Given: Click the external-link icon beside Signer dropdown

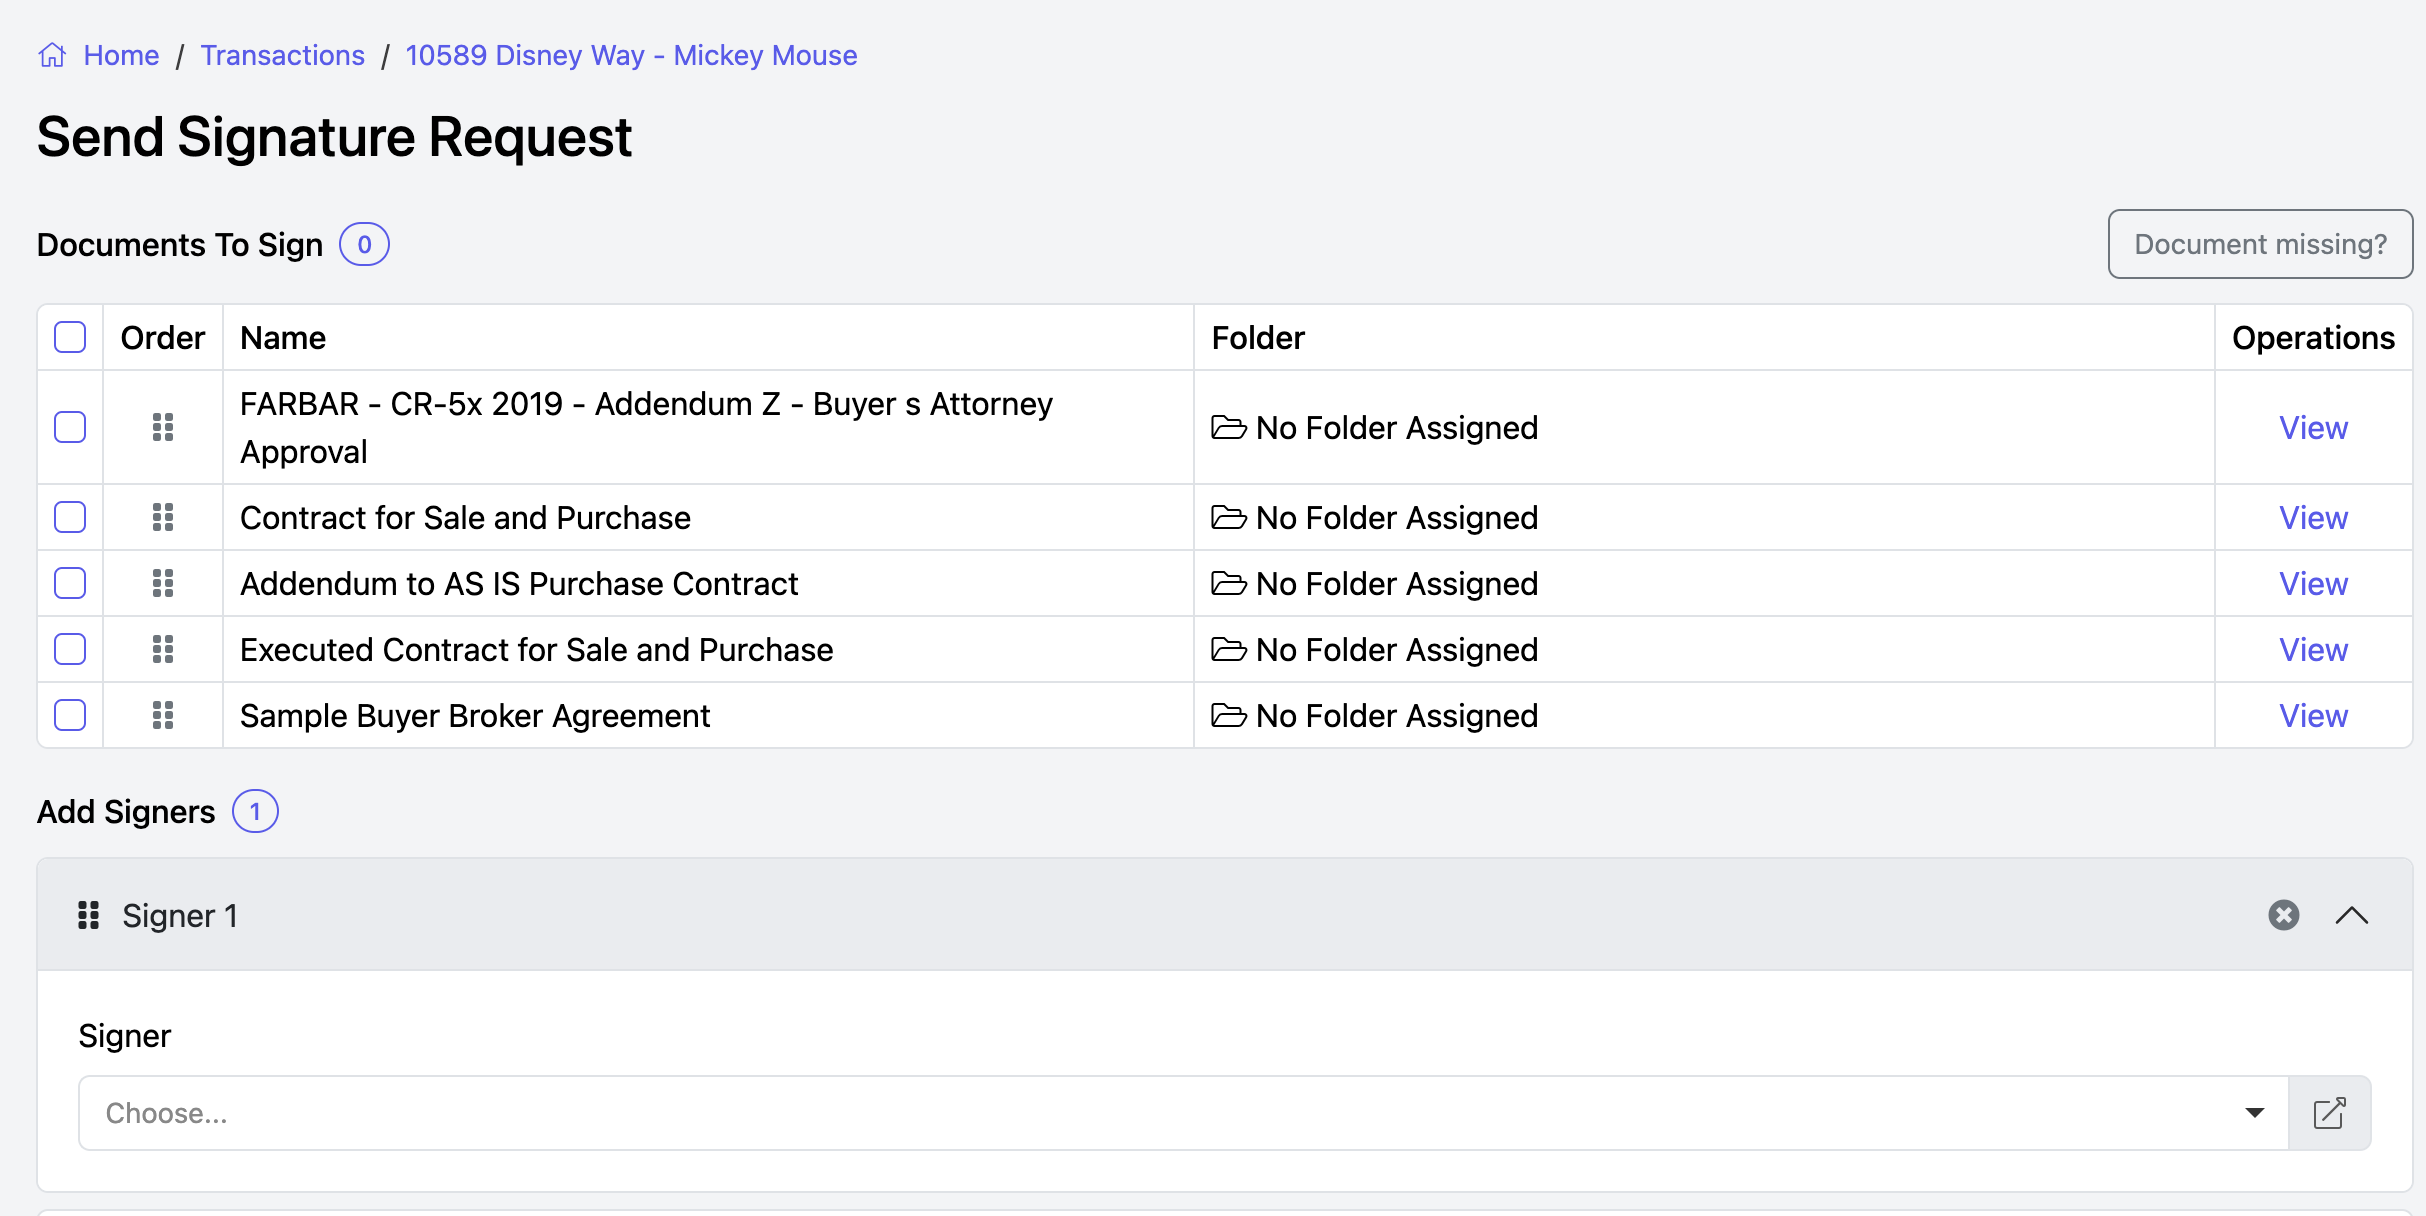Looking at the screenshot, I should click(x=2329, y=1113).
